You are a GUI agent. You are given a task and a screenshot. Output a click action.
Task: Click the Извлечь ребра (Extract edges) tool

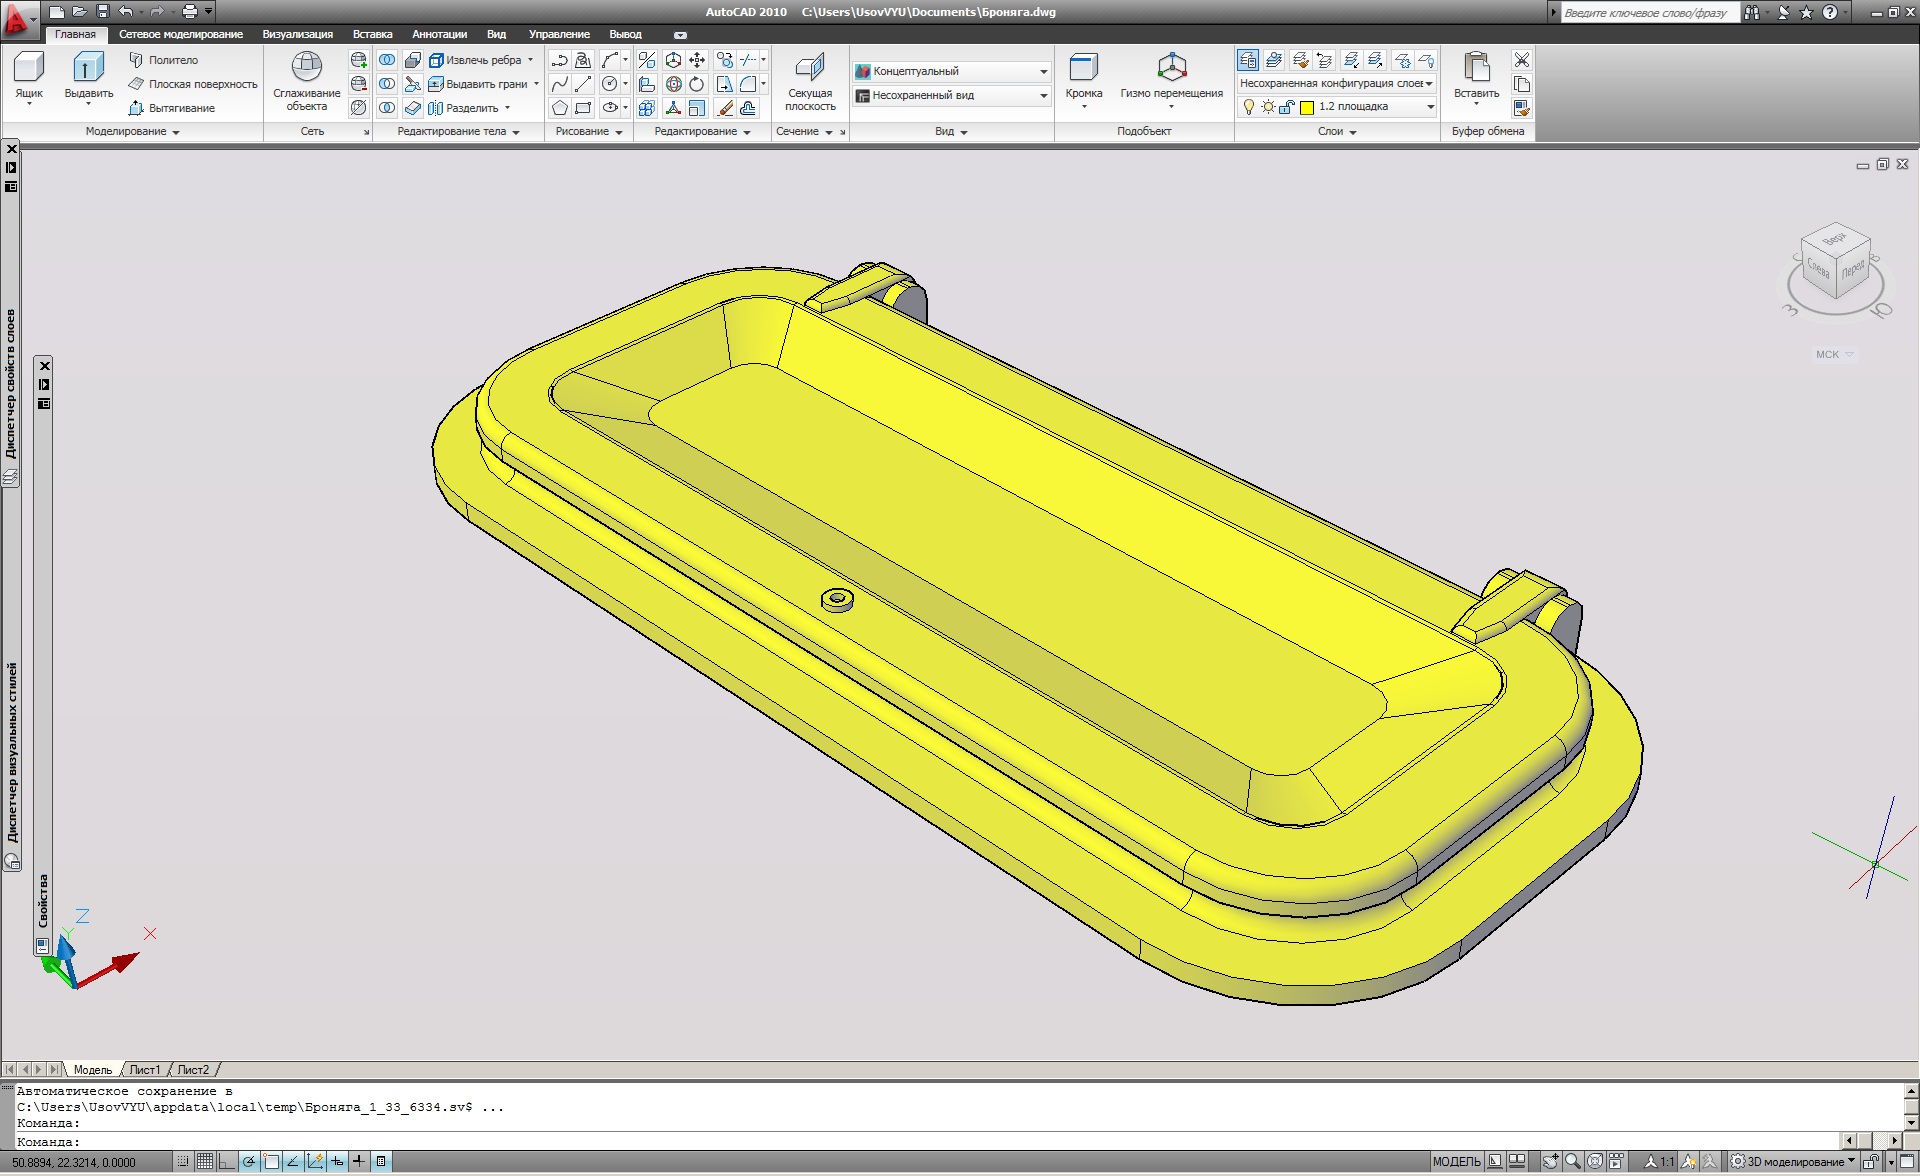click(x=475, y=60)
